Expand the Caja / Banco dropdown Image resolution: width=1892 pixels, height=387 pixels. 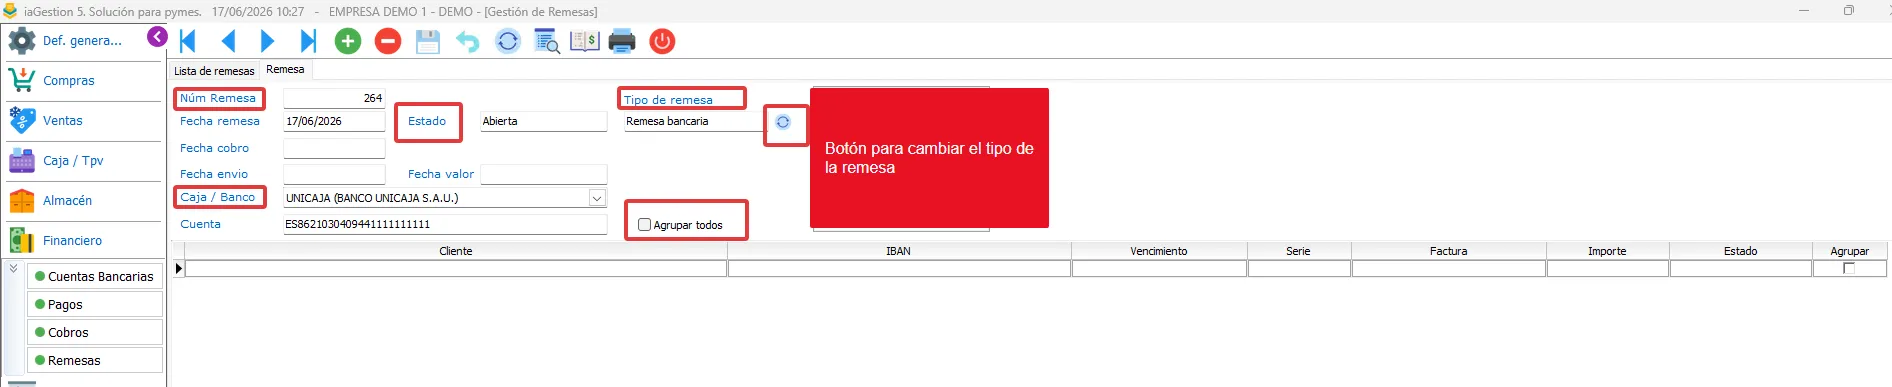pyautogui.click(x=597, y=198)
